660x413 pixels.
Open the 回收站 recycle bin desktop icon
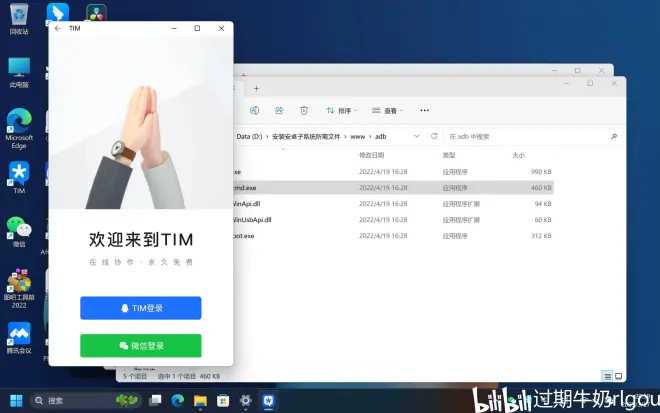[x=19, y=19]
